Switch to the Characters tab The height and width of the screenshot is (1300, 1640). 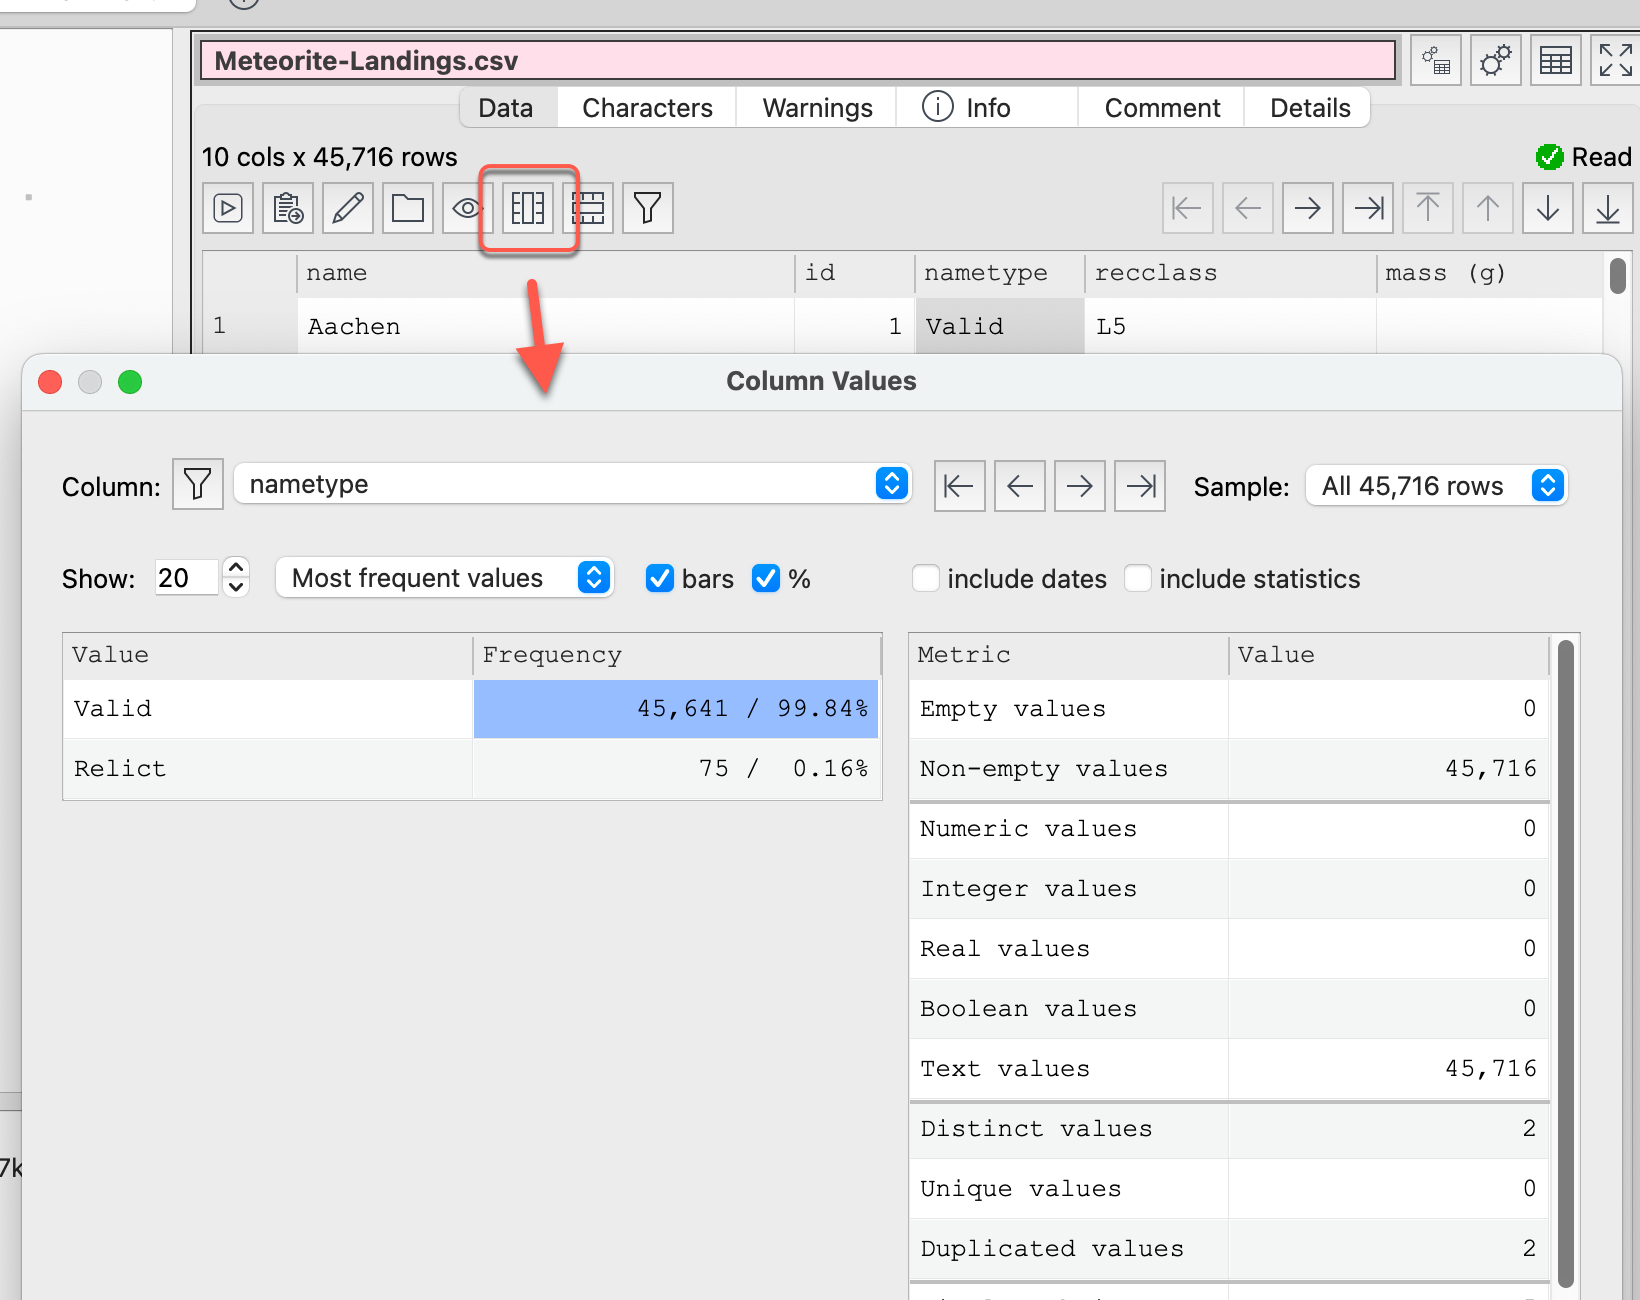click(x=648, y=108)
